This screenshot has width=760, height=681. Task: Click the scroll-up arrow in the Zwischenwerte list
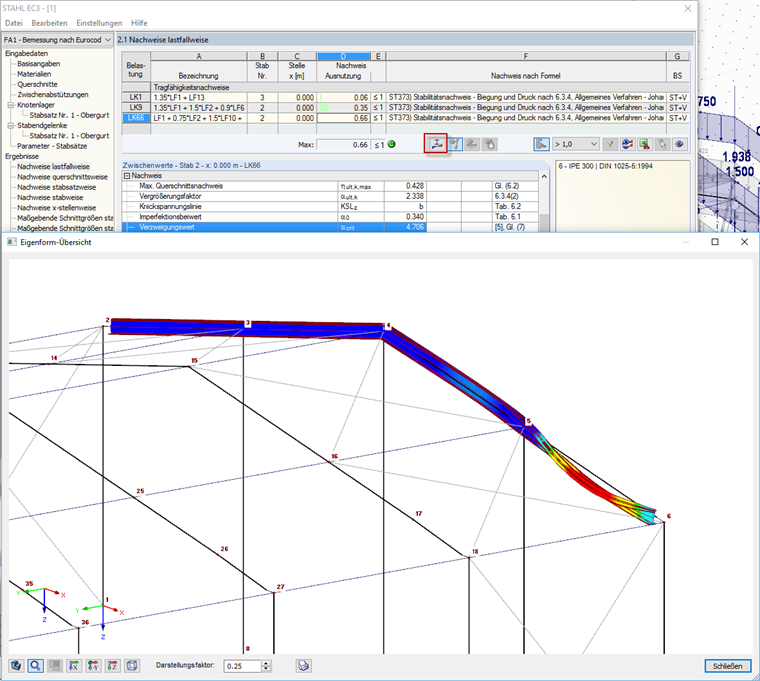point(544,176)
